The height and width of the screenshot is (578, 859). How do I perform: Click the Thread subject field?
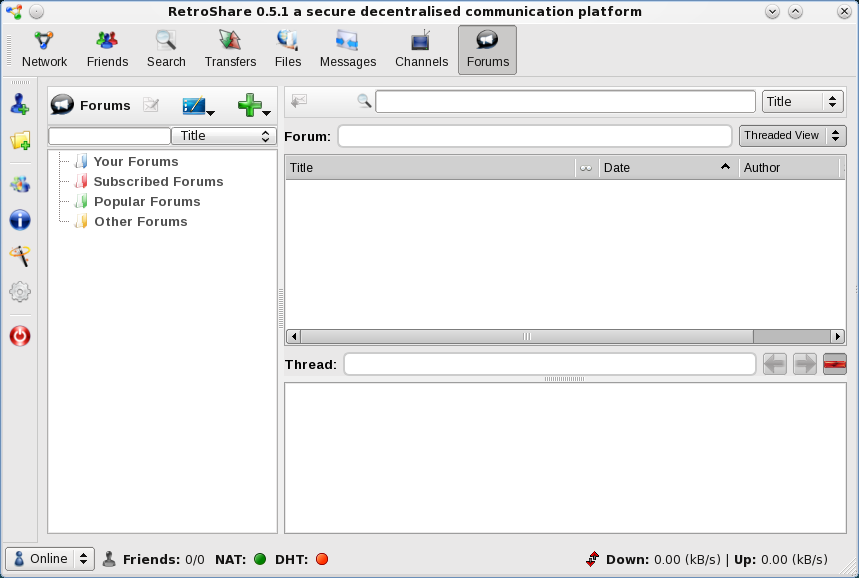[x=550, y=364]
